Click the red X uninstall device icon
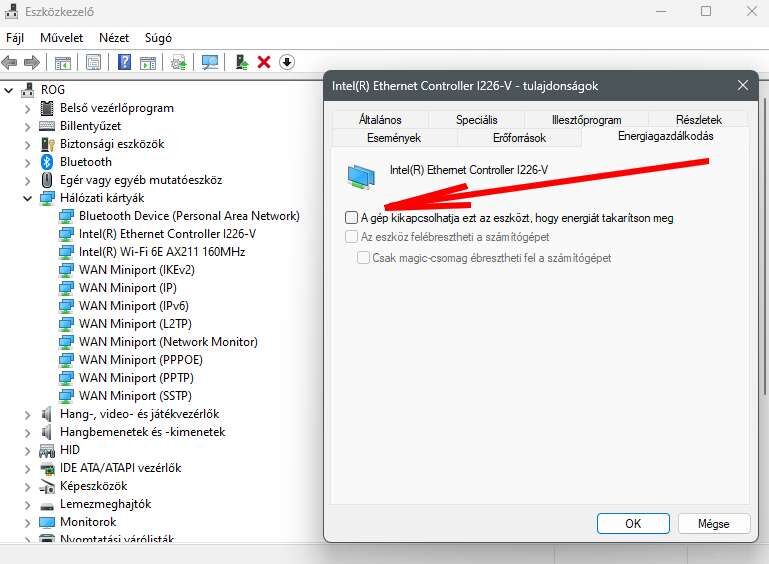The width and height of the screenshot is (769, 564). click(264, 62)
